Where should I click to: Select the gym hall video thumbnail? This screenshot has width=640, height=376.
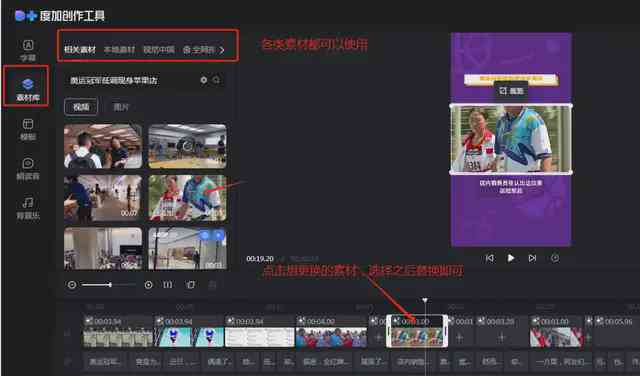tap(187, 146)
